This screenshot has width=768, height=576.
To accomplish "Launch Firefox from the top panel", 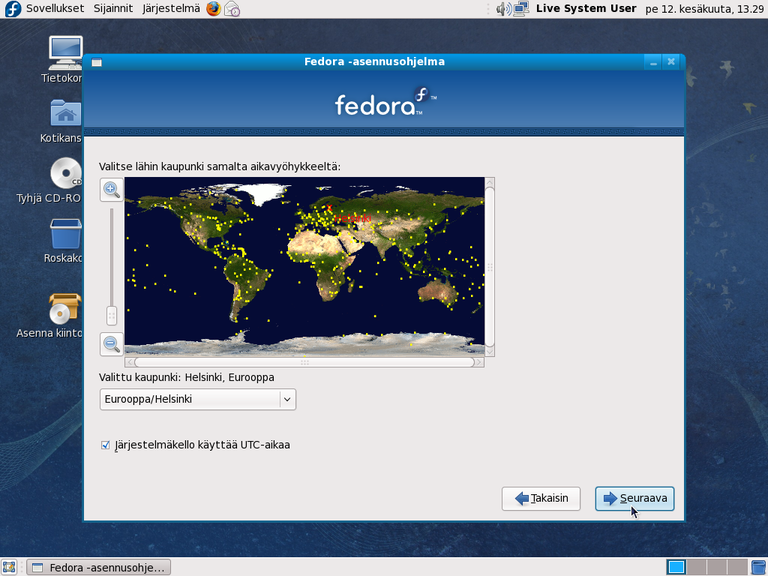I will (213, 9).
